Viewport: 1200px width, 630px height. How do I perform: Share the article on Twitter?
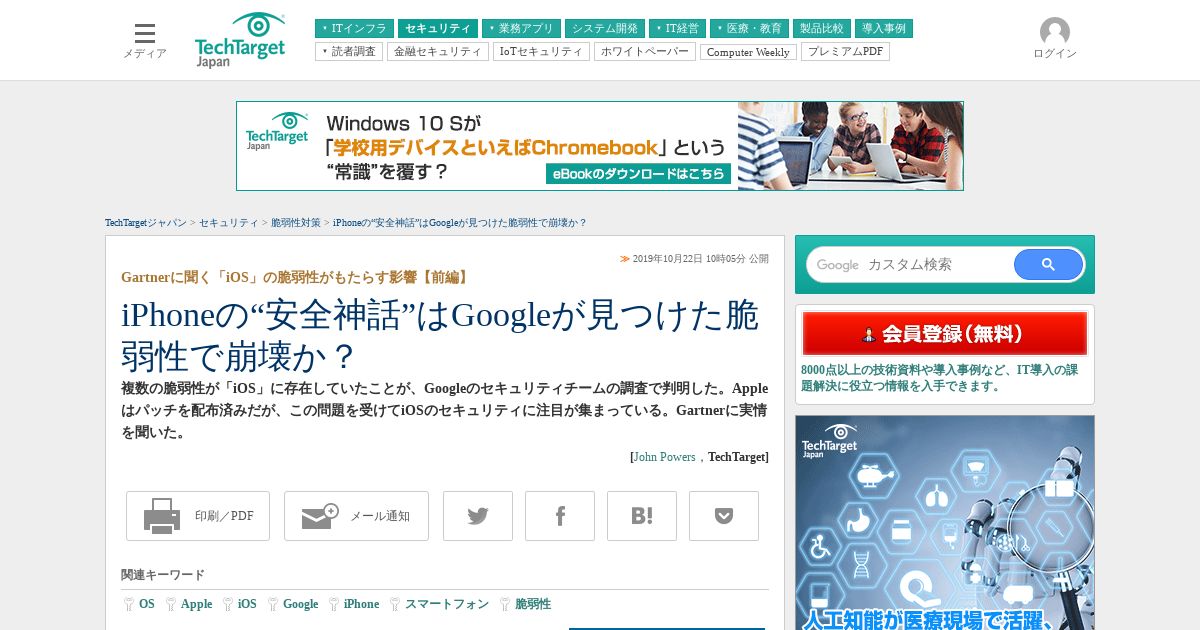click(x=478, y=516)
